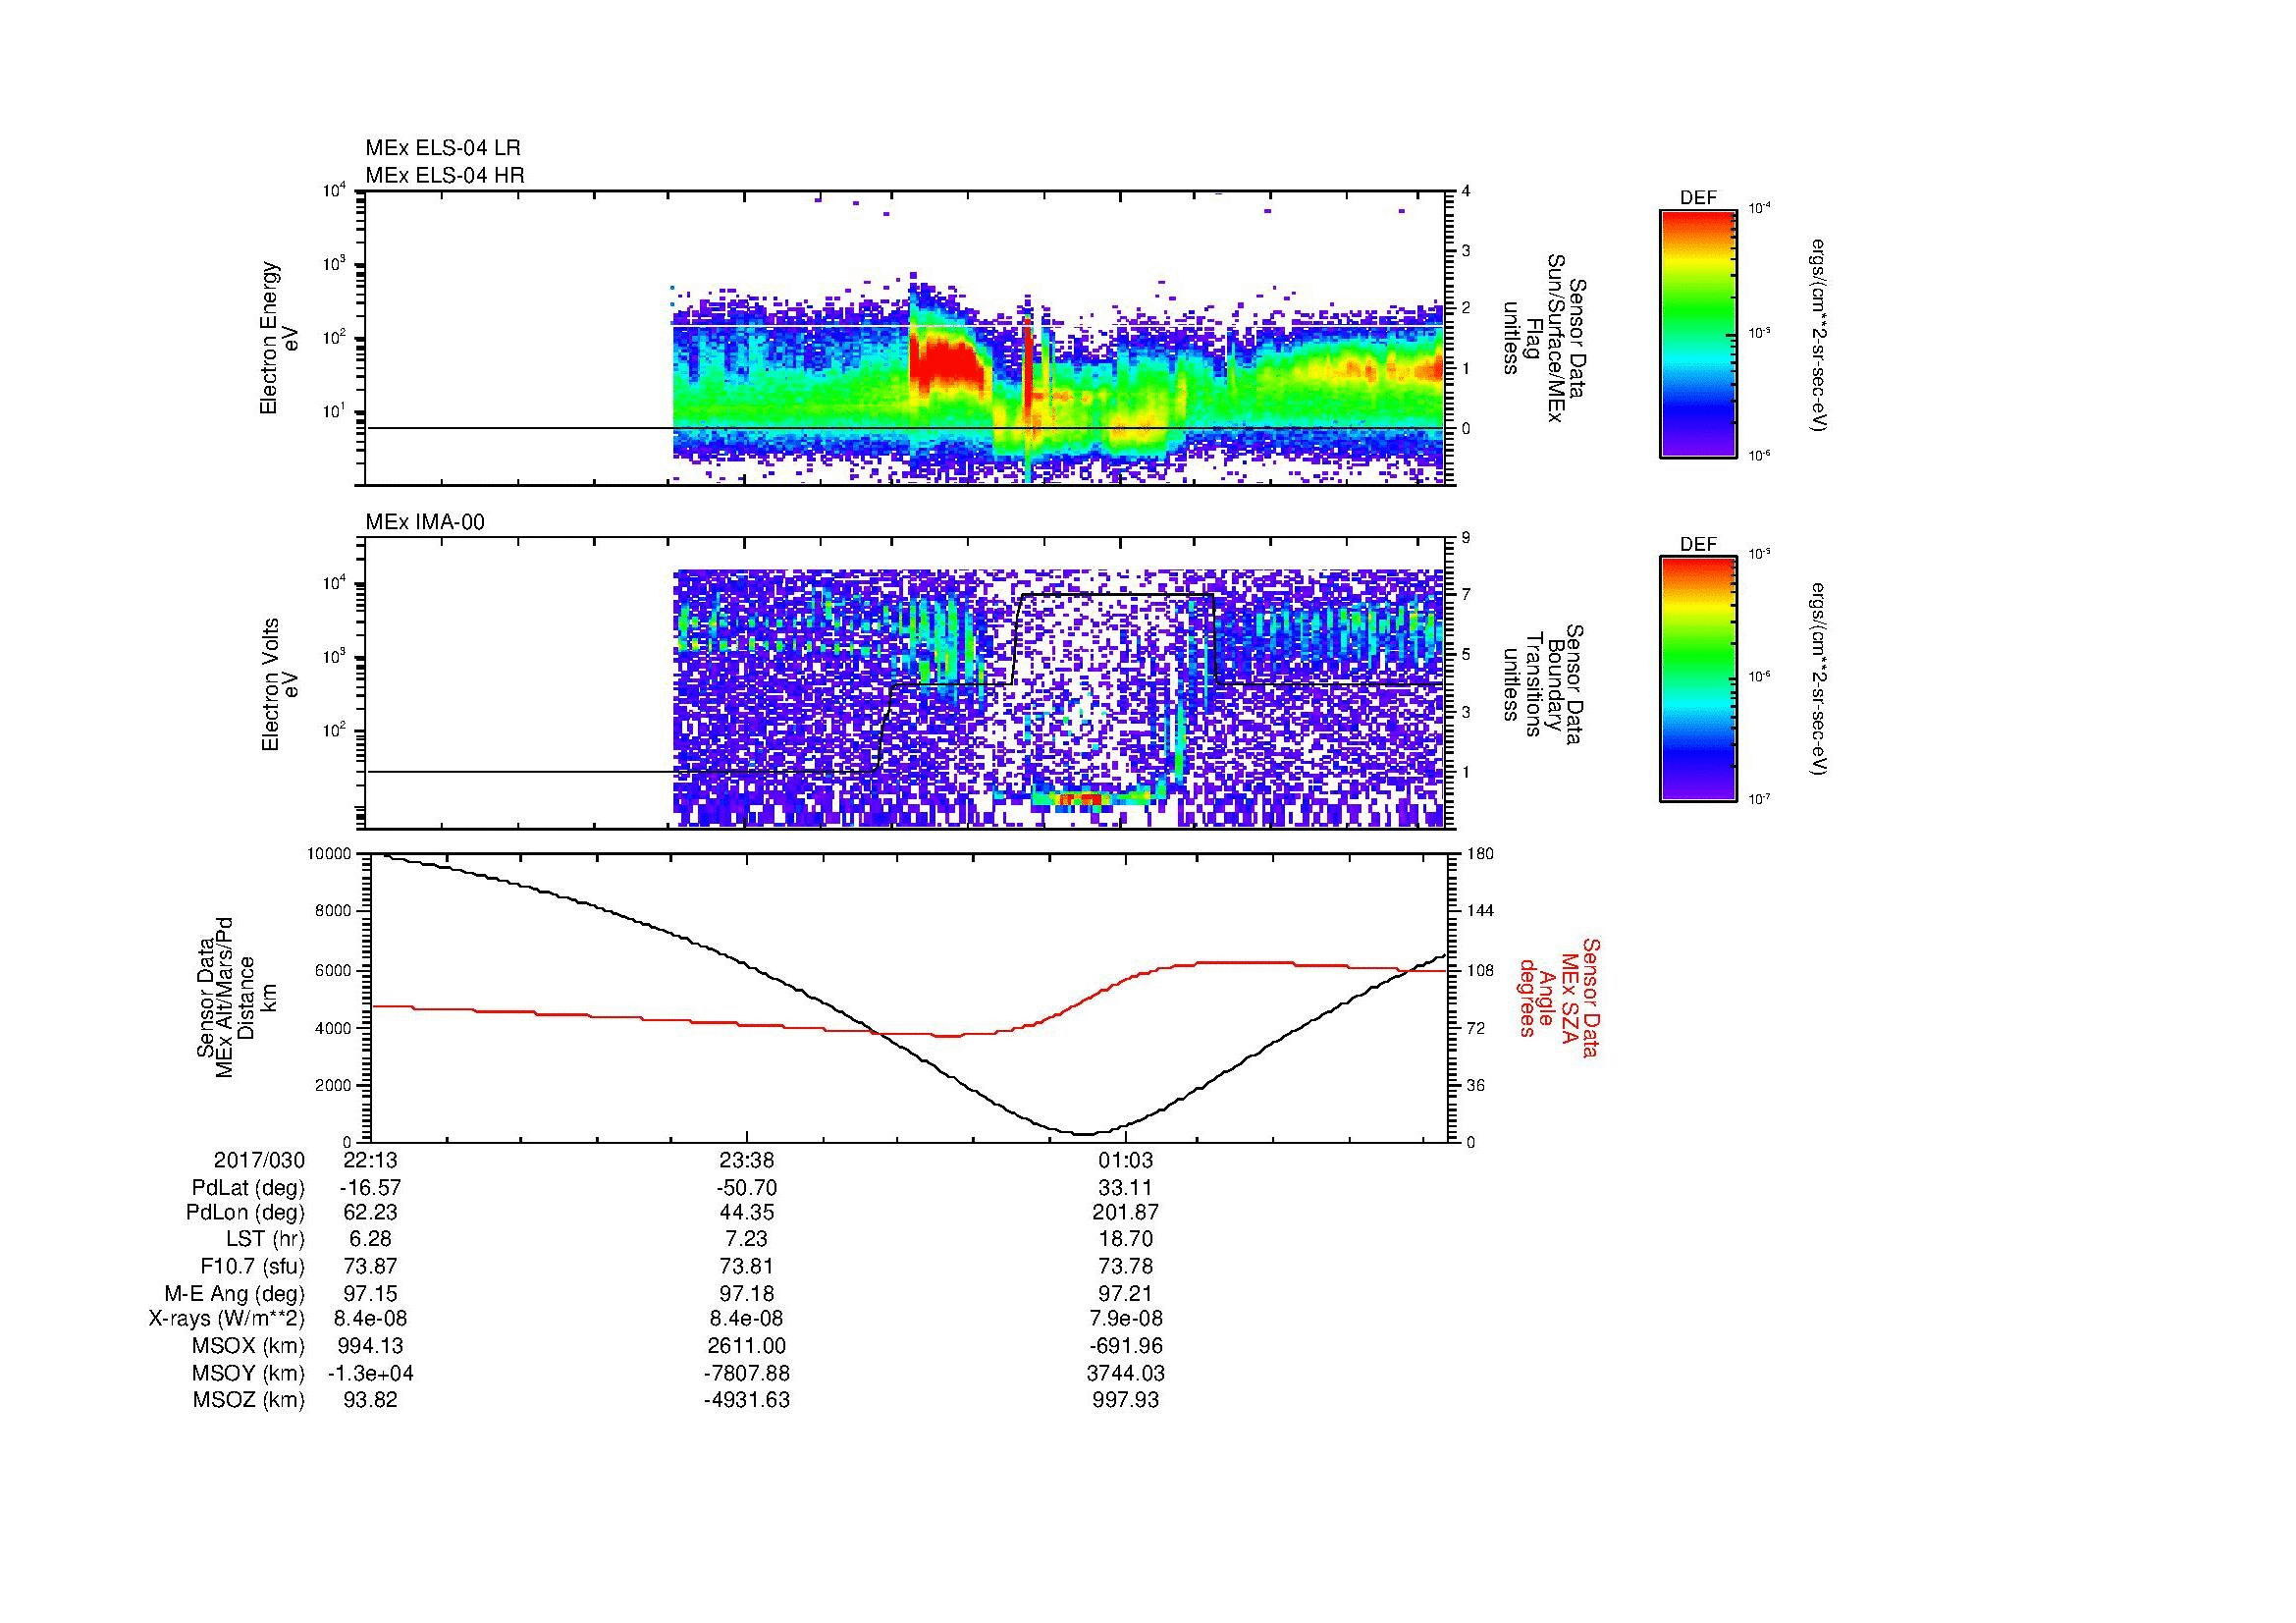Select the MSOY value '-7807.88'

pyautogui.click(x=747, y=1373)
